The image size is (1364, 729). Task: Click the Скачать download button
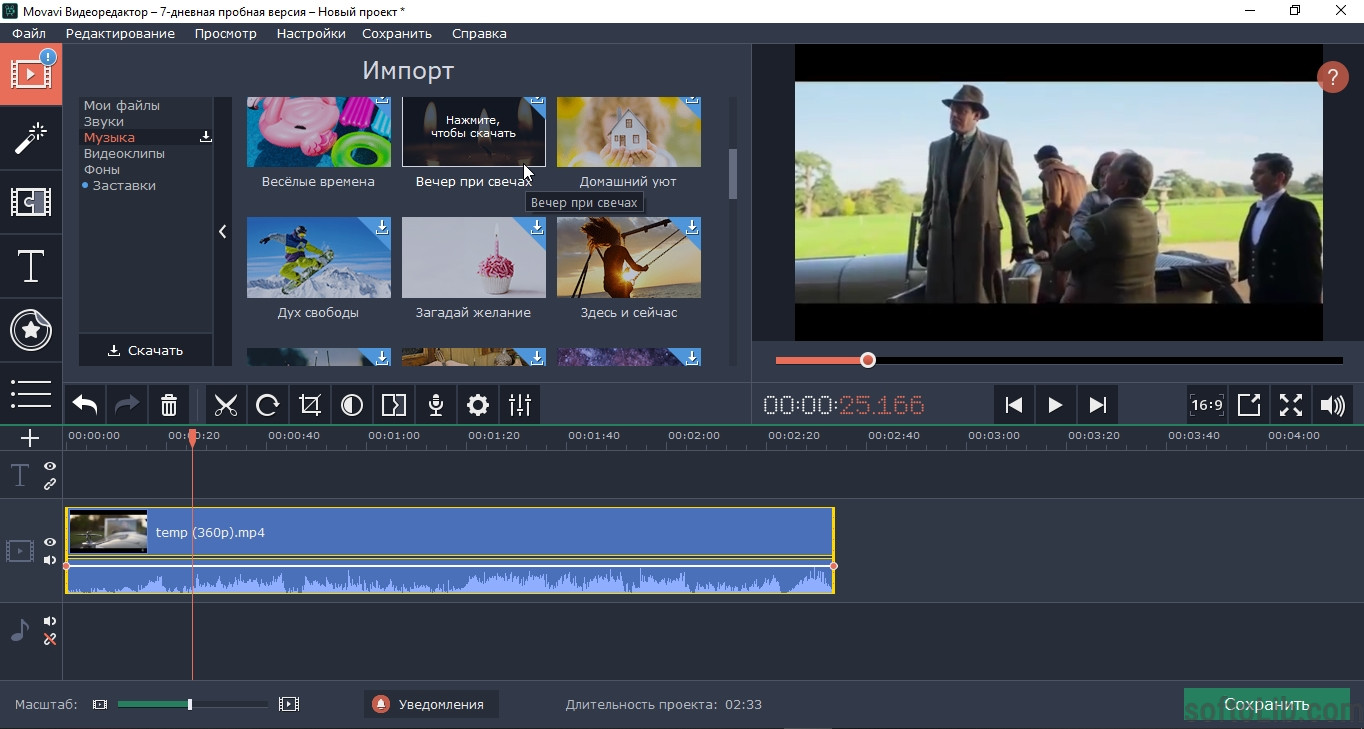click(146, 350)
